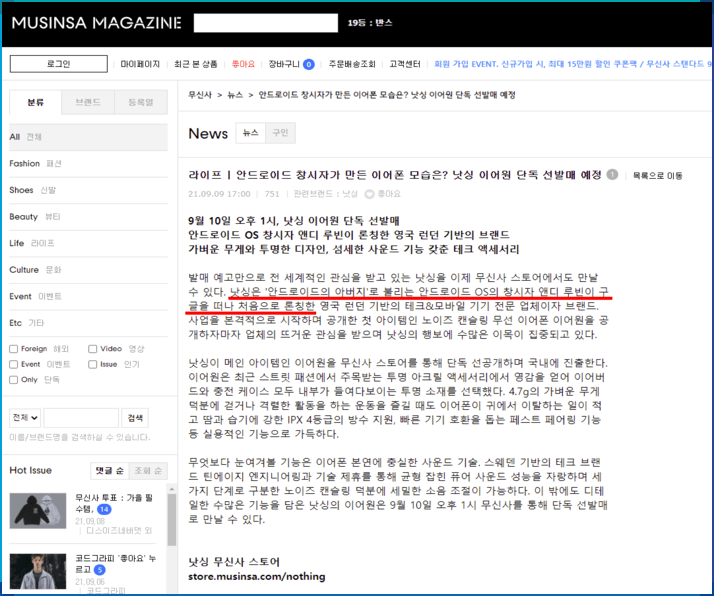This screenshot has height=596, width=714.
Task: Select the Shoes 신발 category
Action: tap(88, 190)
